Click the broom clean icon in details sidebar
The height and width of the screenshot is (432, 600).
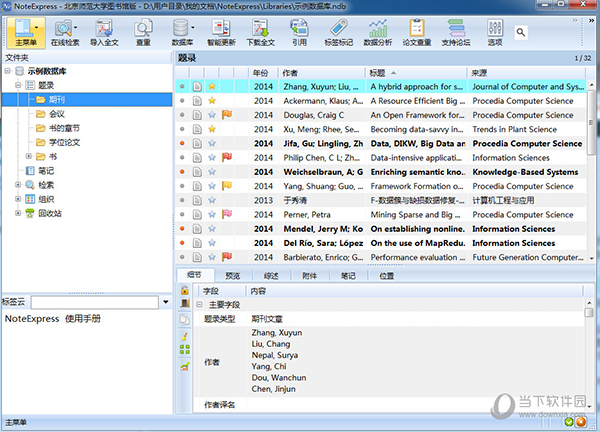tap(185, 336)
